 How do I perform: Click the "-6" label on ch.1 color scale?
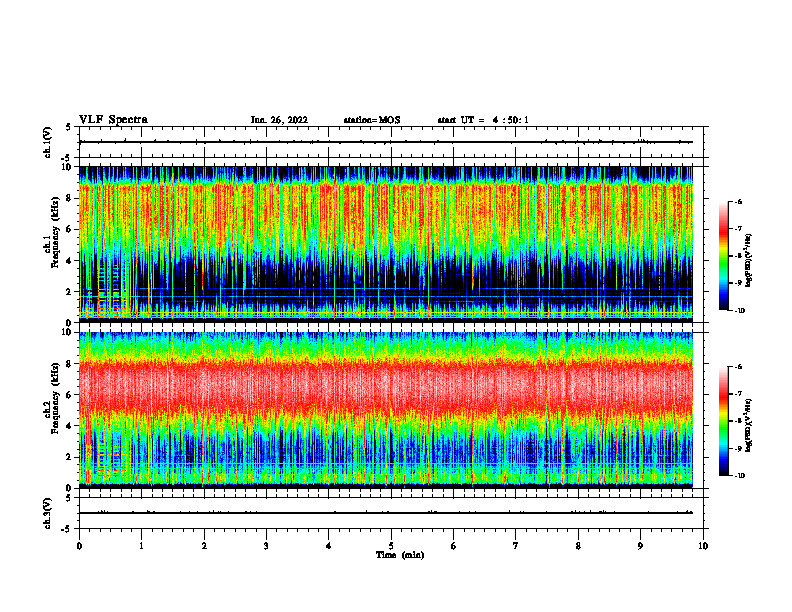738,201
